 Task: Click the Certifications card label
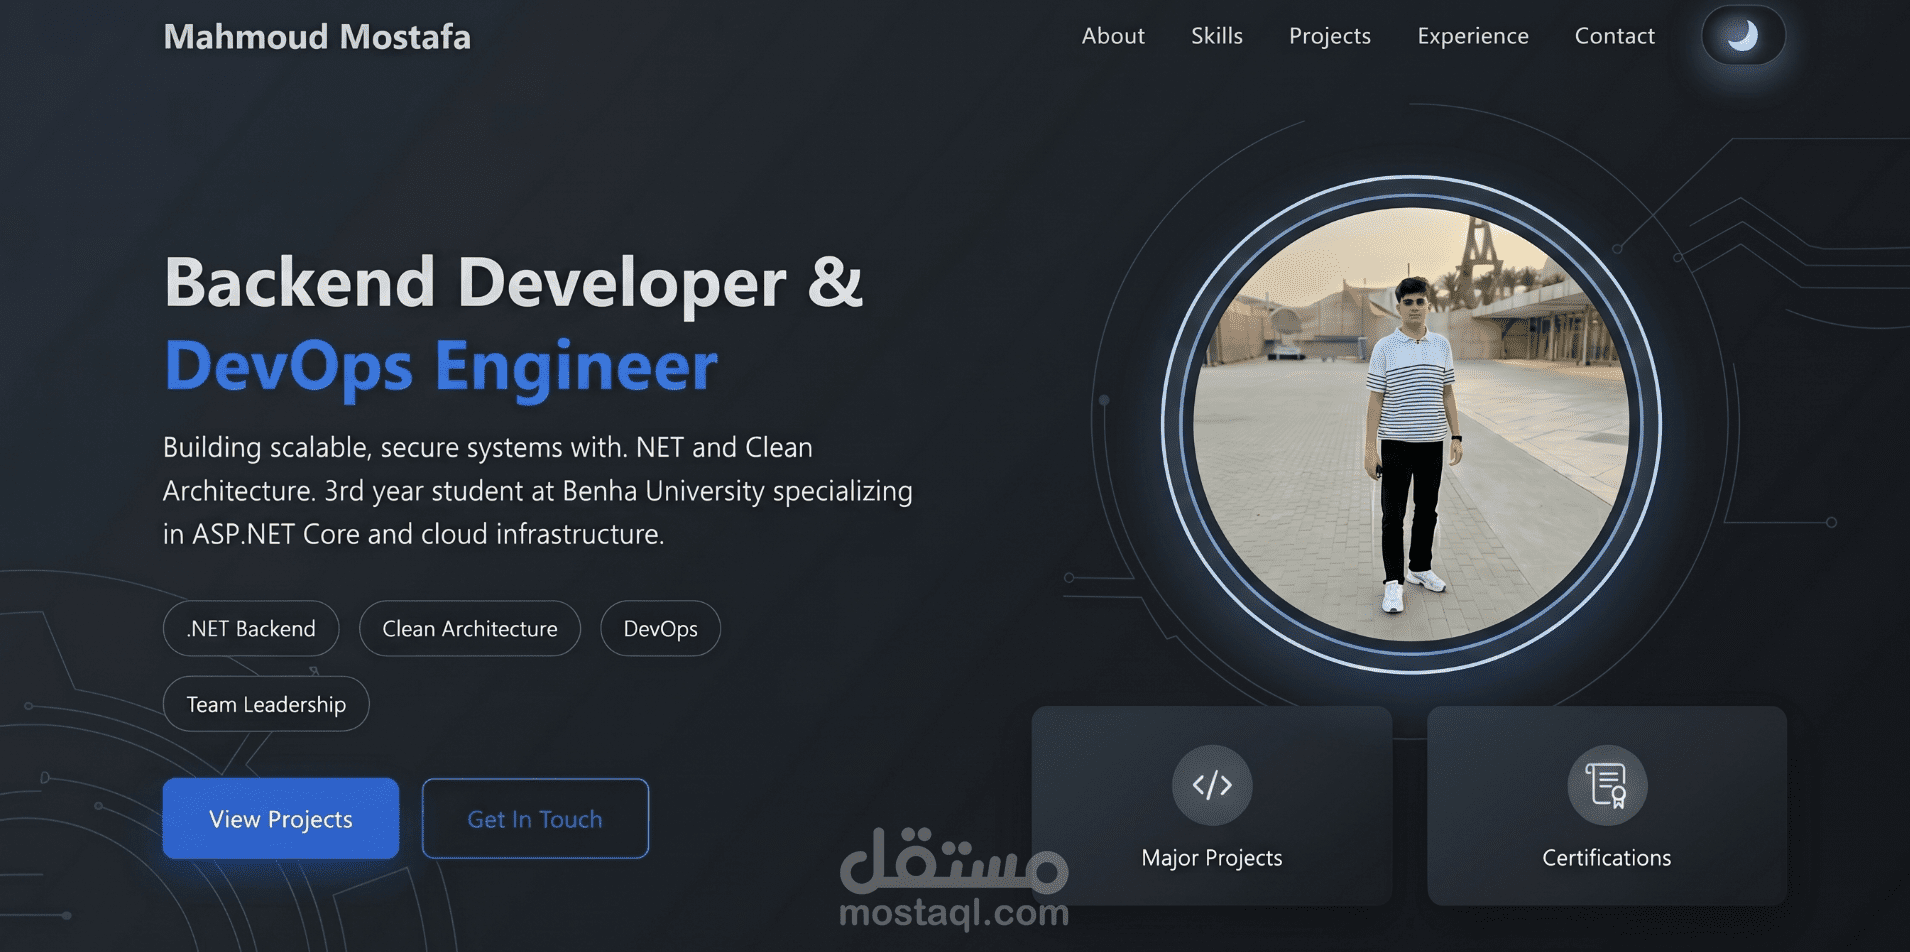click(1607, 858)
